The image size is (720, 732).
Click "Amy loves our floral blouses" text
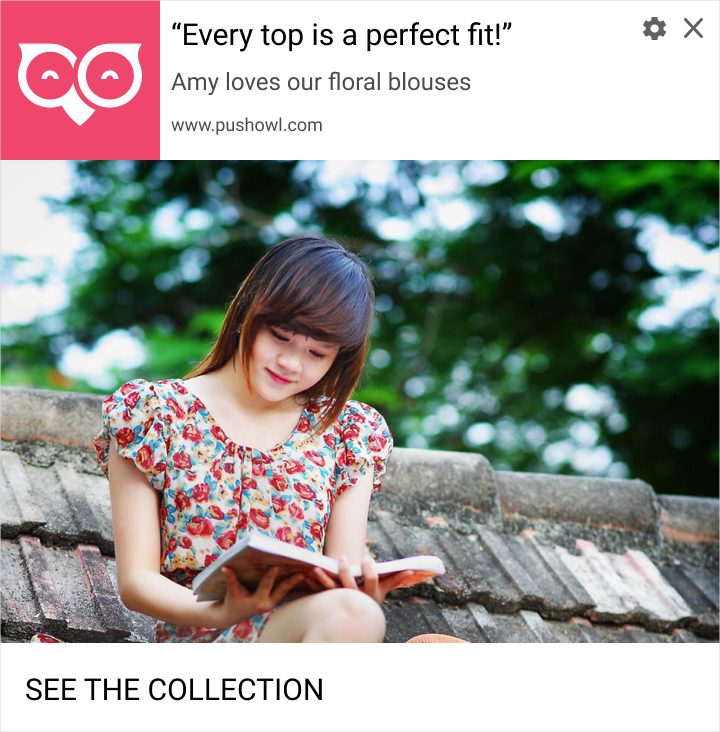[321, 82]
